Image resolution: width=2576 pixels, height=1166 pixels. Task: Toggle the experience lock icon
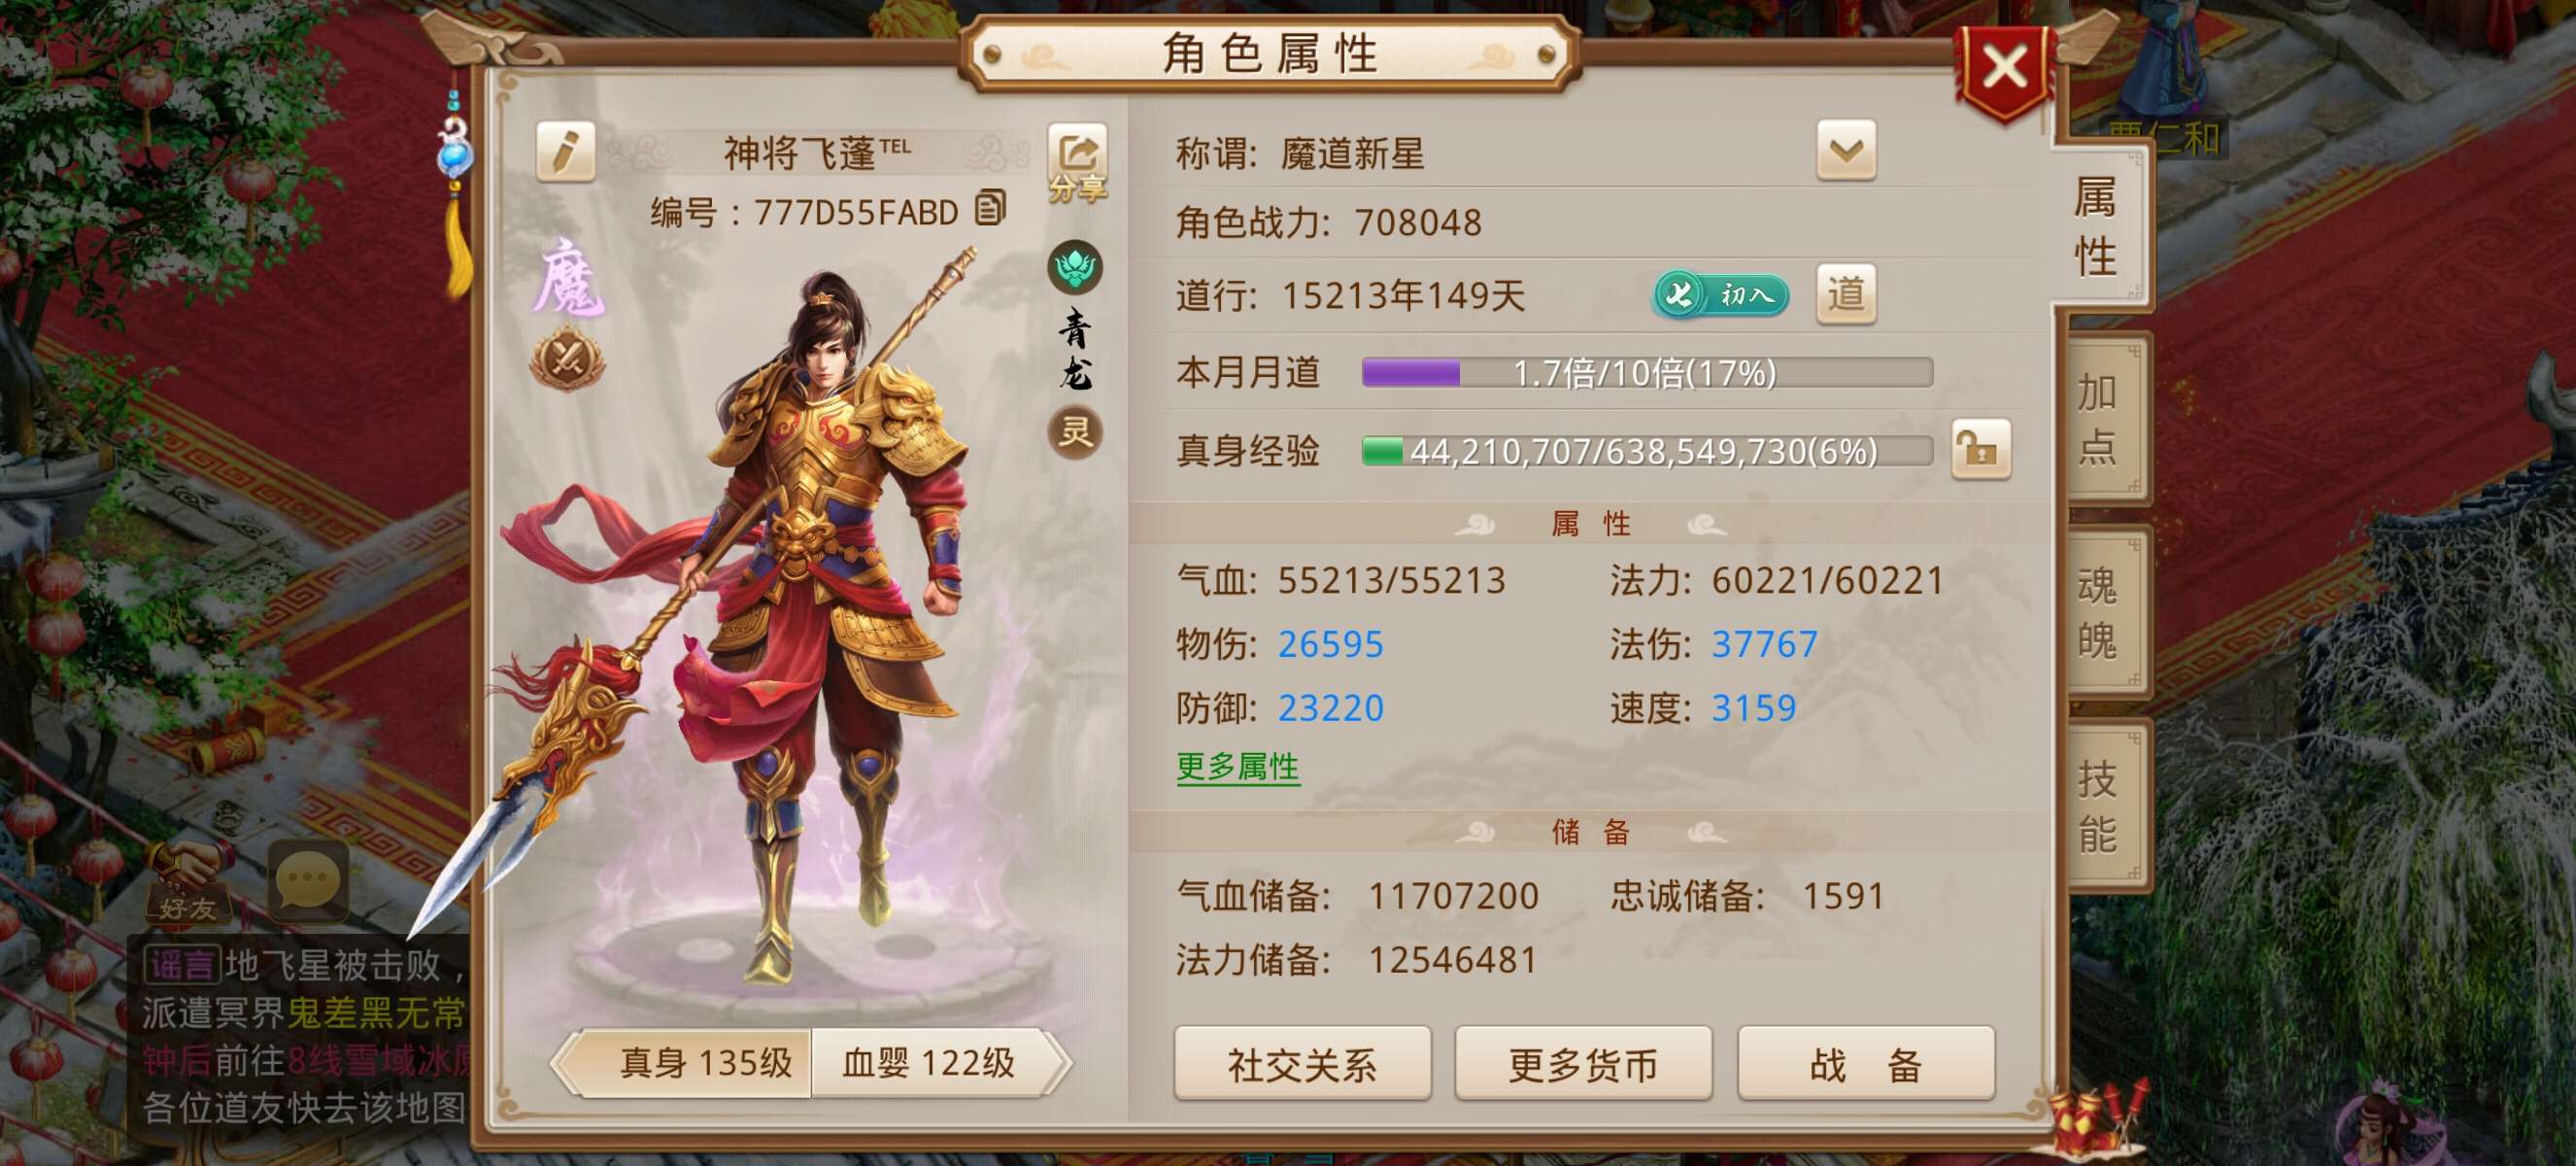1981,449
